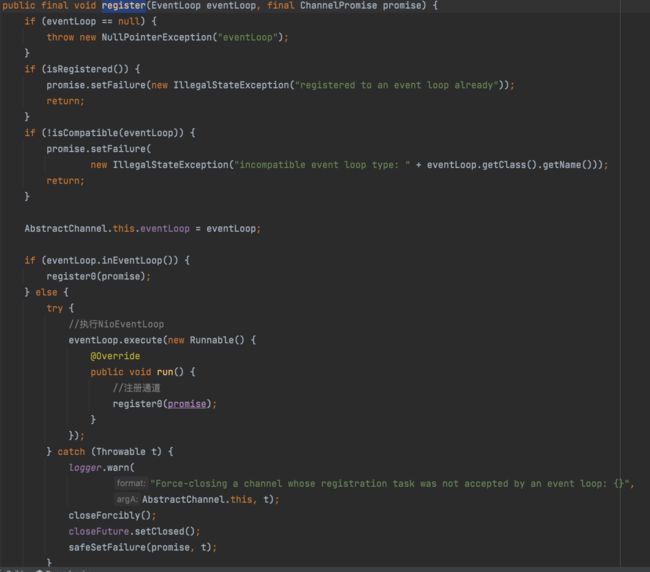Click the "Runnable()" constructor

coord(217,340)
